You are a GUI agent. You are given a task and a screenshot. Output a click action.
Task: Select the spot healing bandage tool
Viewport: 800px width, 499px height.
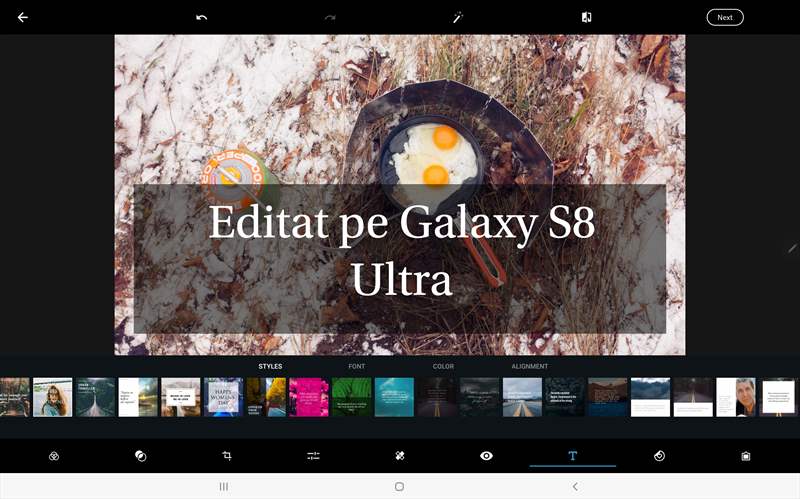click(400, 456)
